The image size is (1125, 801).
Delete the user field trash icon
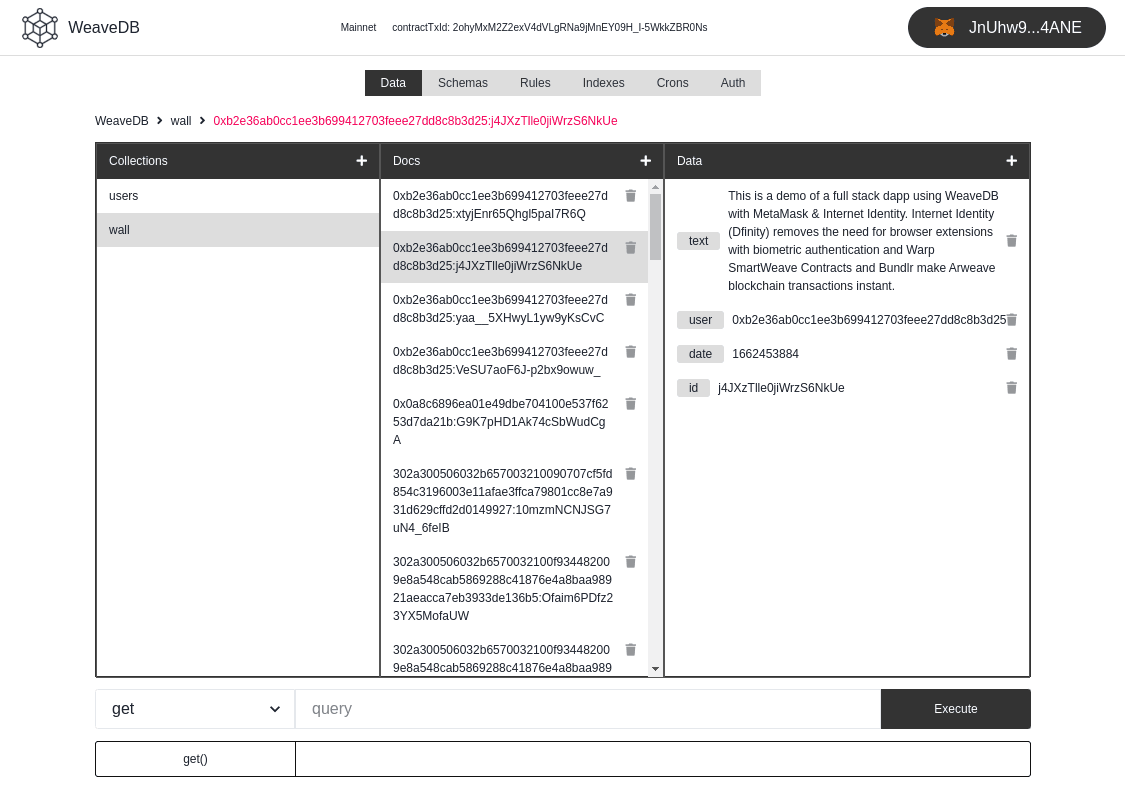coord(1012,320)
